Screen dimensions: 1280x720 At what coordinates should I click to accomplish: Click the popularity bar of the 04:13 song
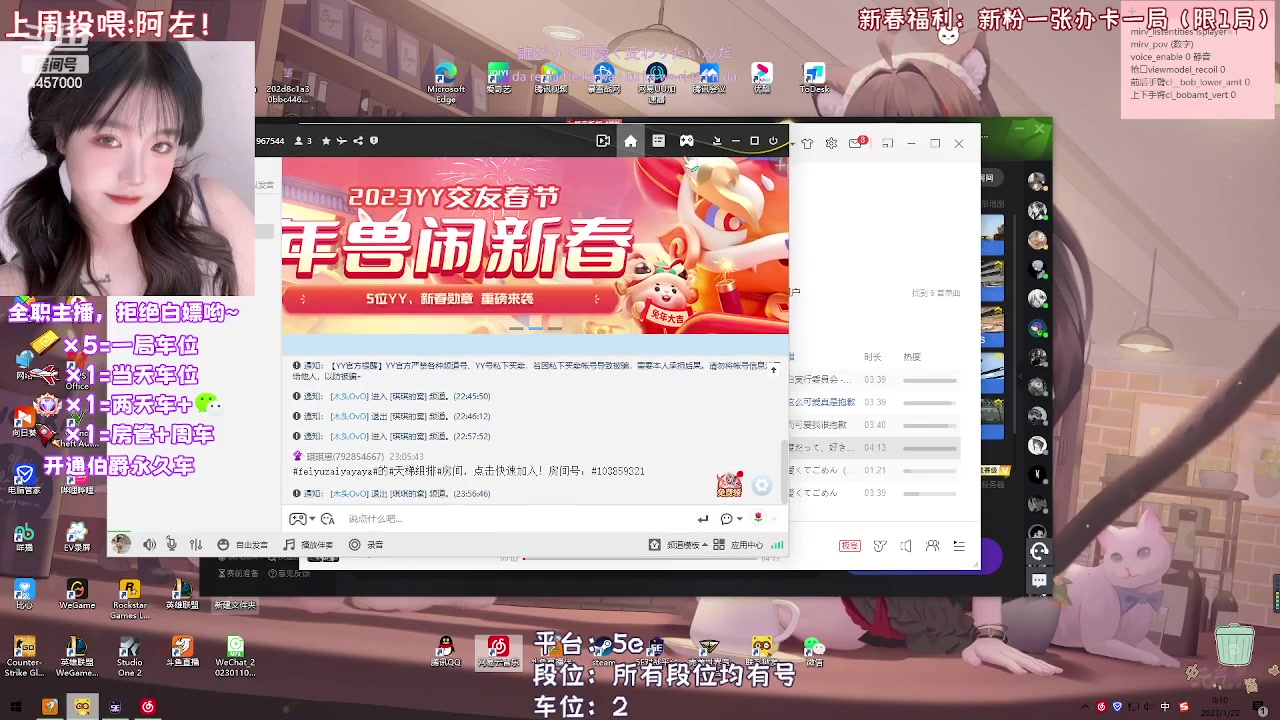[930, 448]
